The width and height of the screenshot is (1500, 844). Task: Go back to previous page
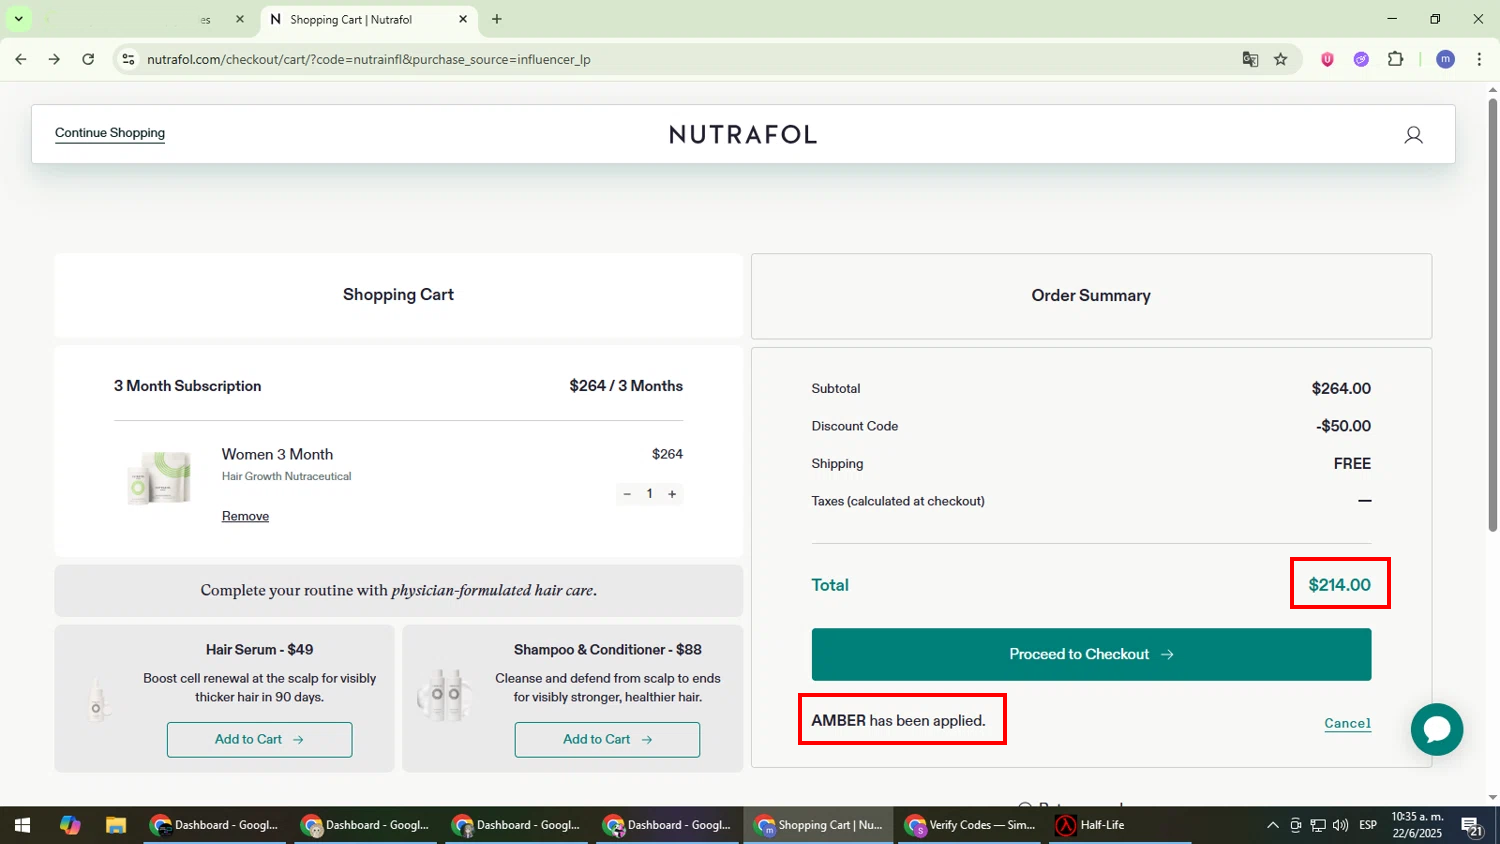pos(21,59)
